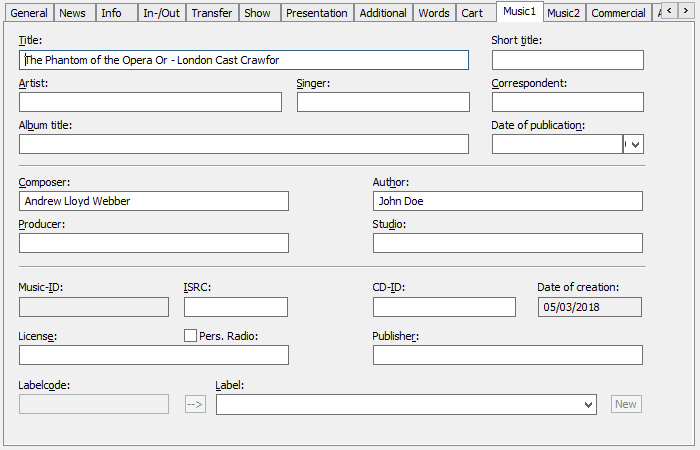Focus the Album title field

click(x=243, y=144)
